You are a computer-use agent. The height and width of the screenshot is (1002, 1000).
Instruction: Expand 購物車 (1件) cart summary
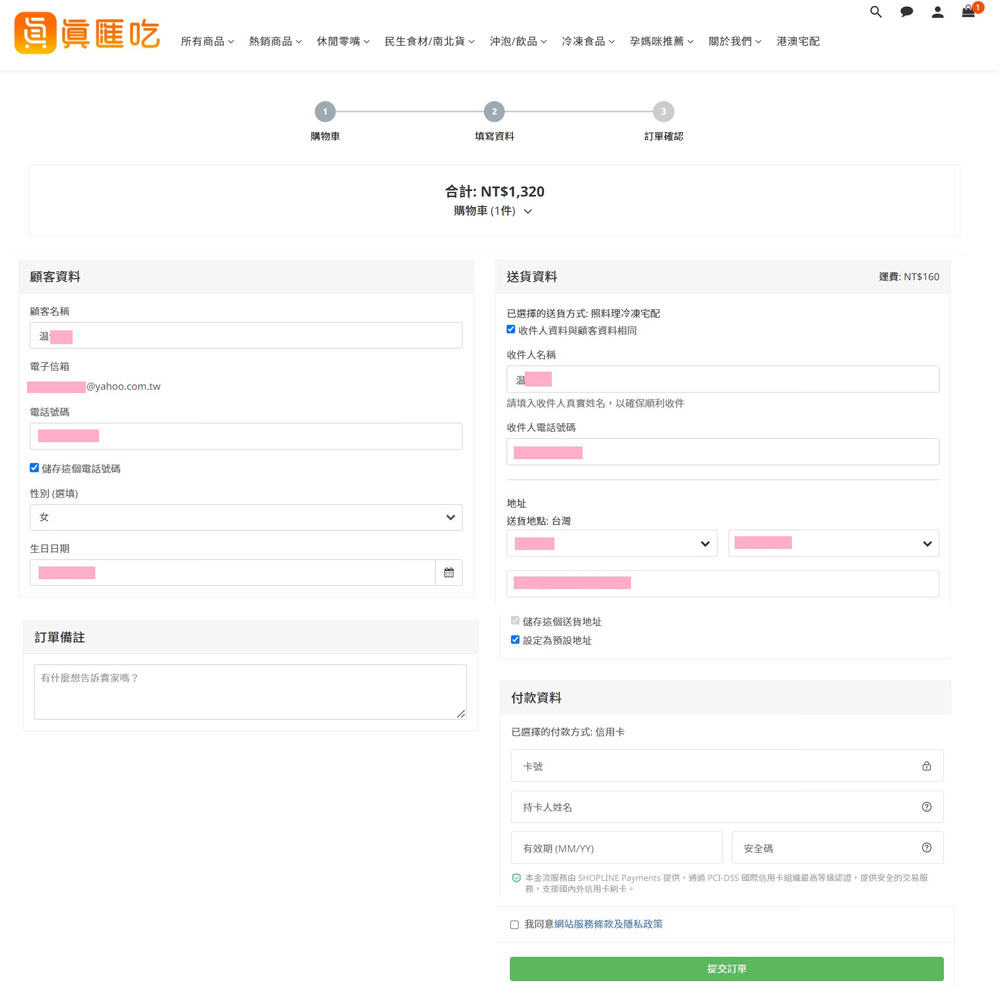[493, 211]
